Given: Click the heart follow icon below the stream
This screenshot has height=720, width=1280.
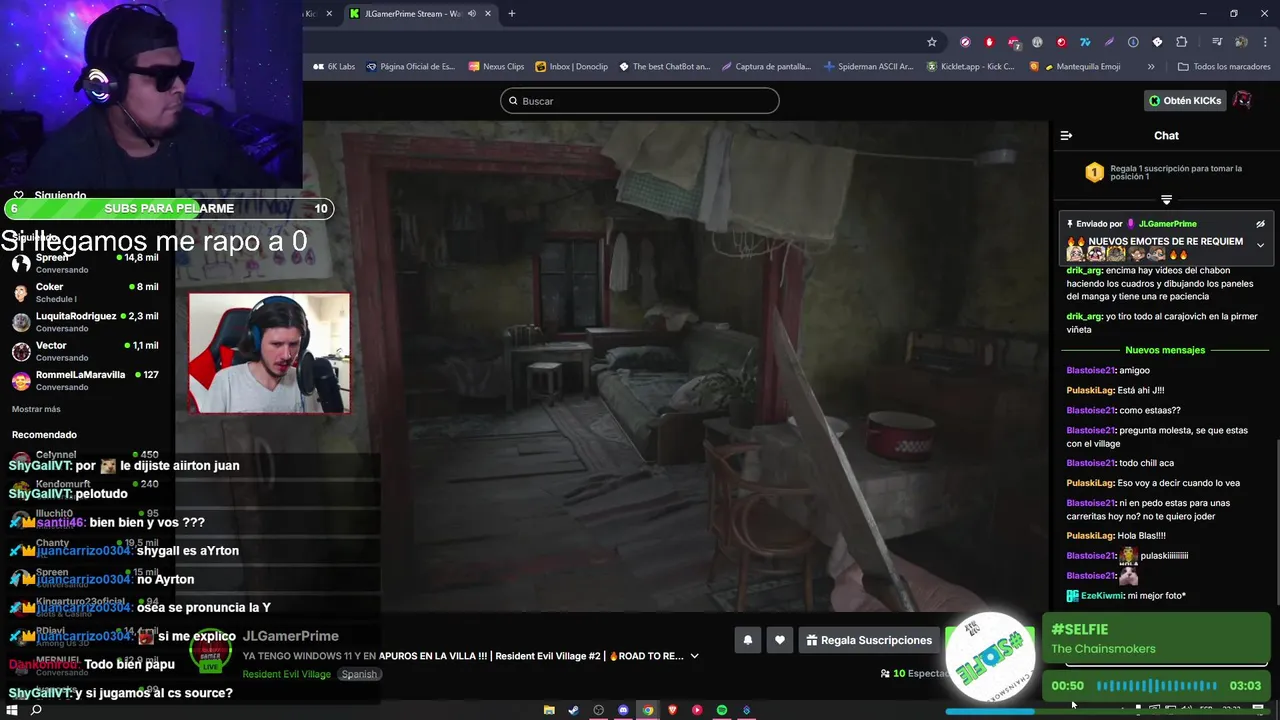Looking at the screenshot, I should point(780,640).
